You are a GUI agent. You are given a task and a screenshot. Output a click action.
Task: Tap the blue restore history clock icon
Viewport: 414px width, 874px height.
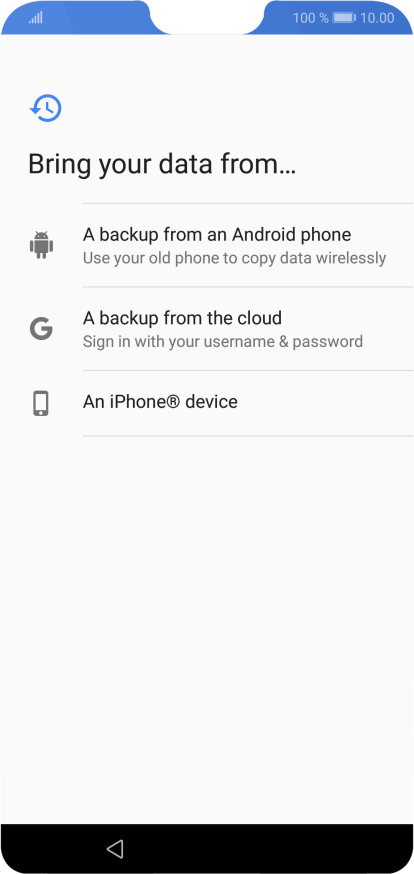click(x=46, y=108)
